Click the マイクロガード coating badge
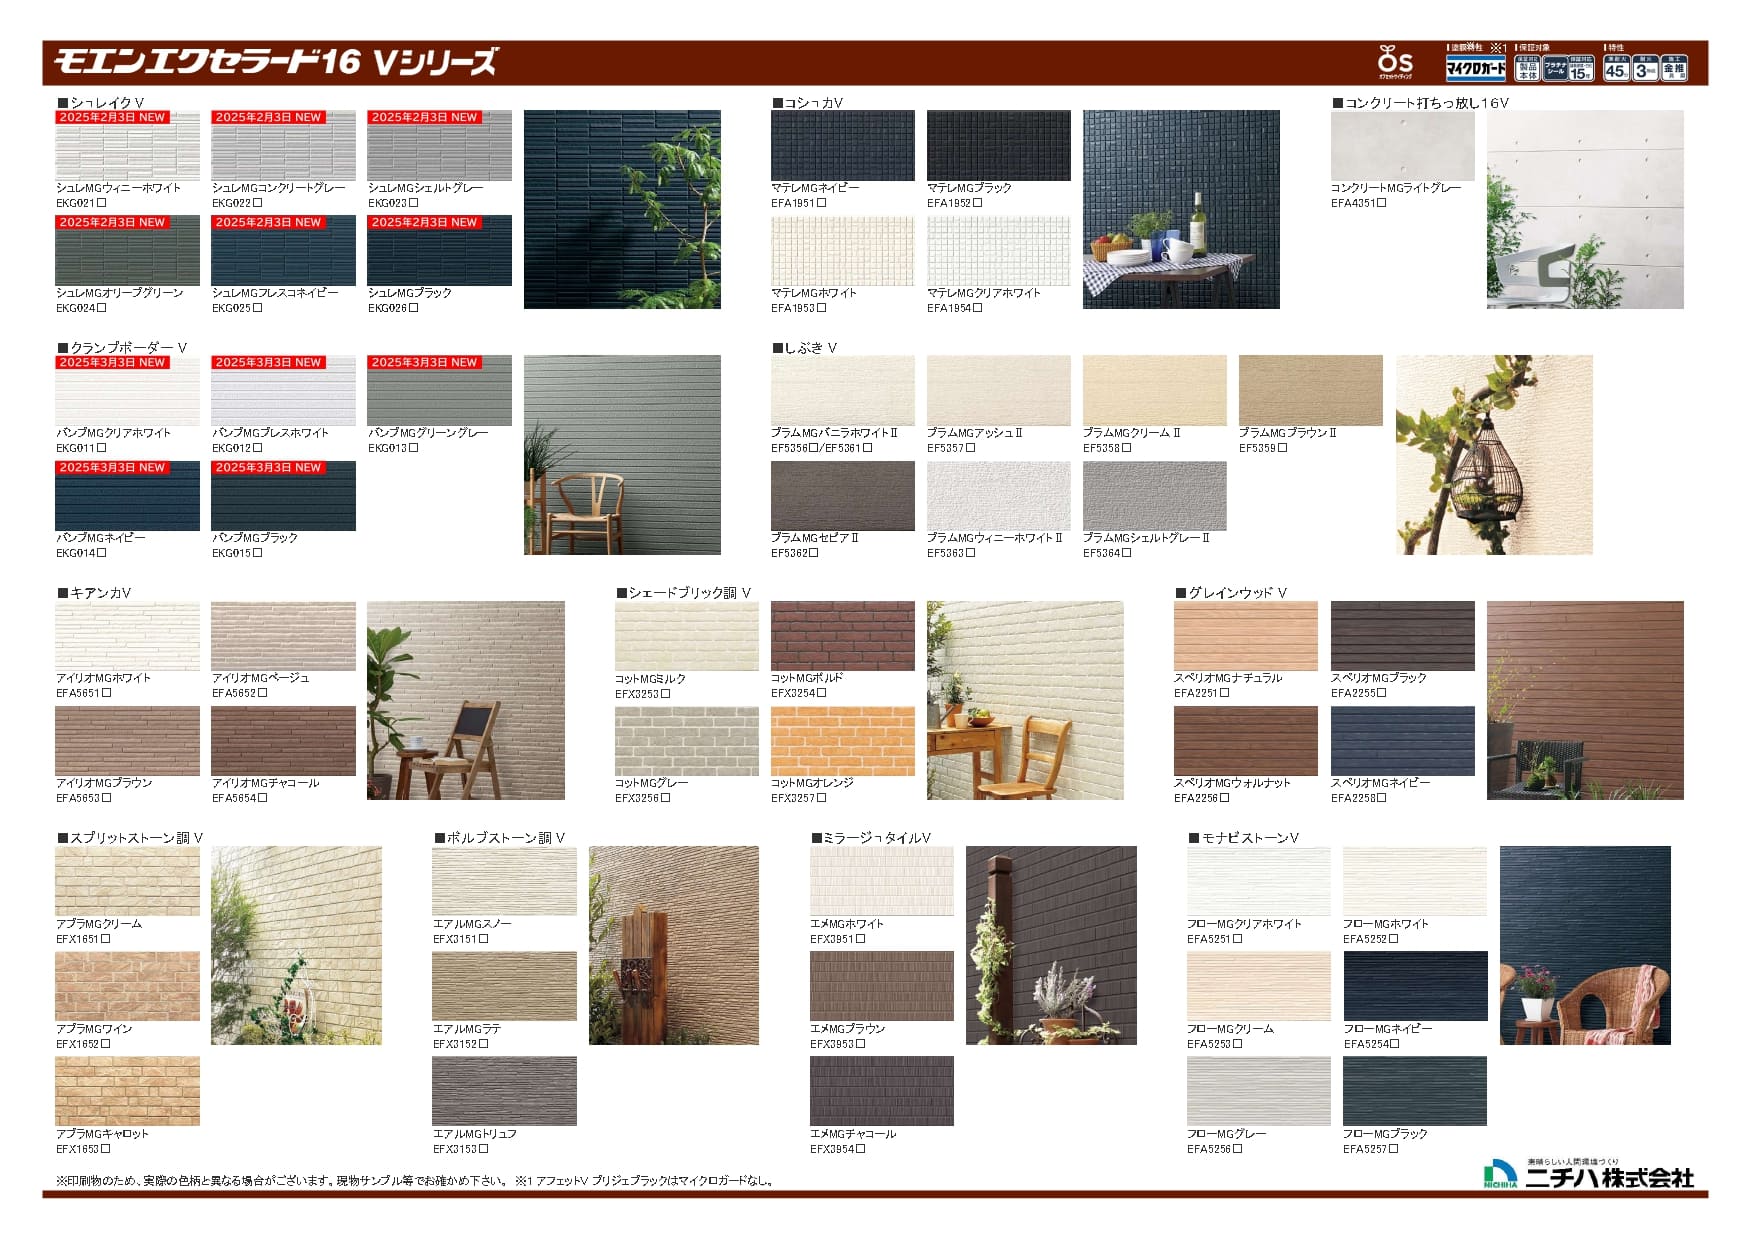 1476,67
